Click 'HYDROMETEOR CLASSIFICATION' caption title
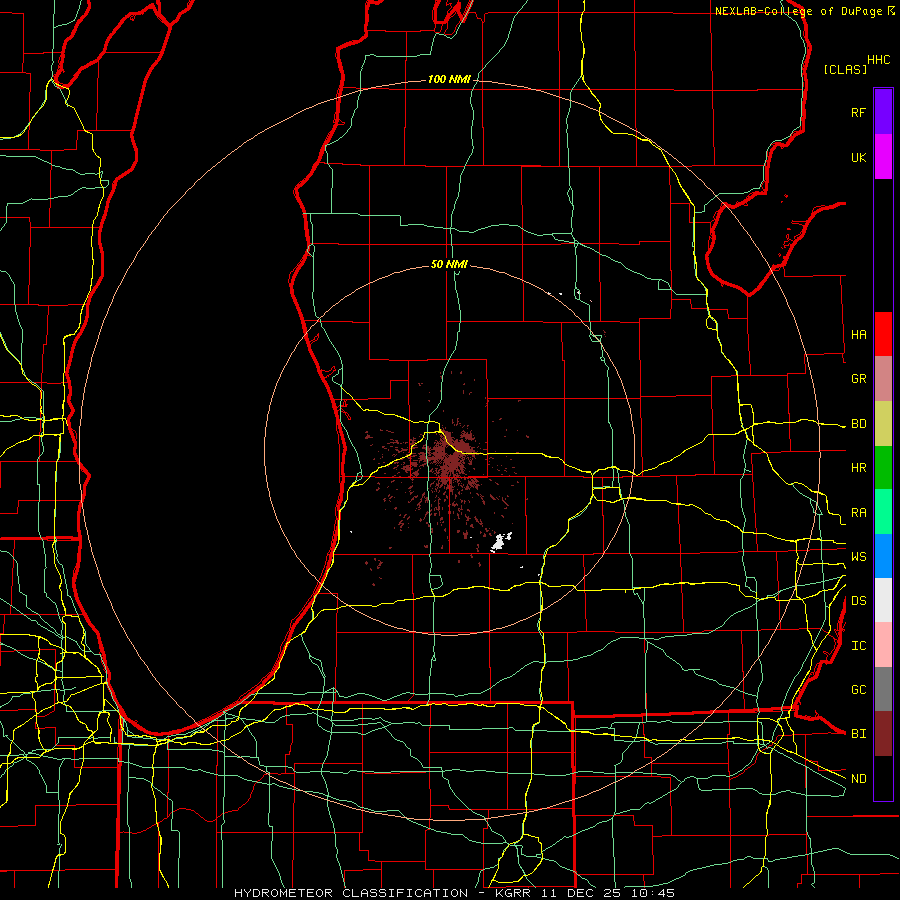 [x=351, y=893]
